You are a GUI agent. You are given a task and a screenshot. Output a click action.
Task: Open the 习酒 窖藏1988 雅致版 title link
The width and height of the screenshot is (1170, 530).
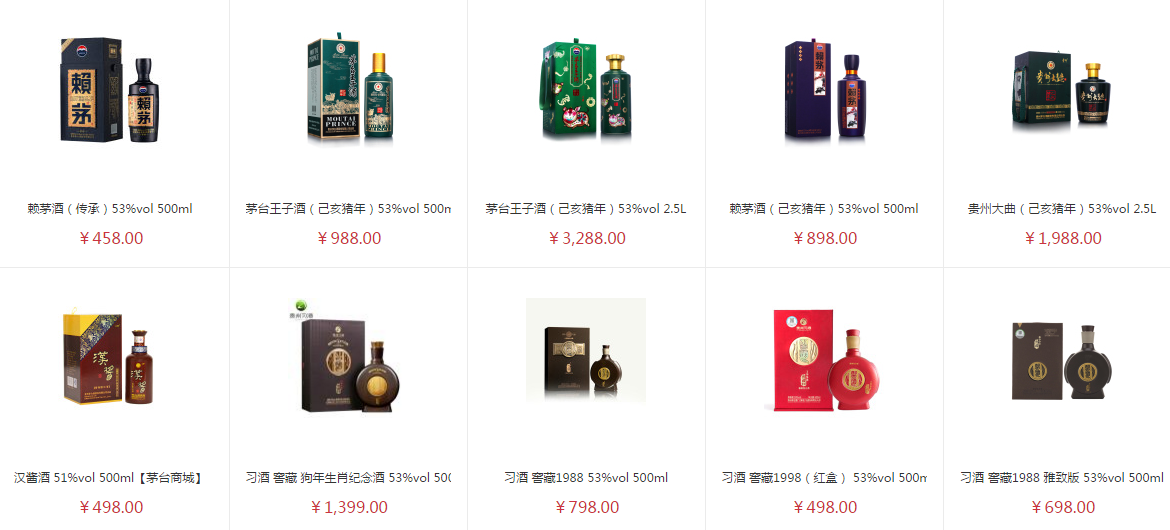coord(1063,478)
